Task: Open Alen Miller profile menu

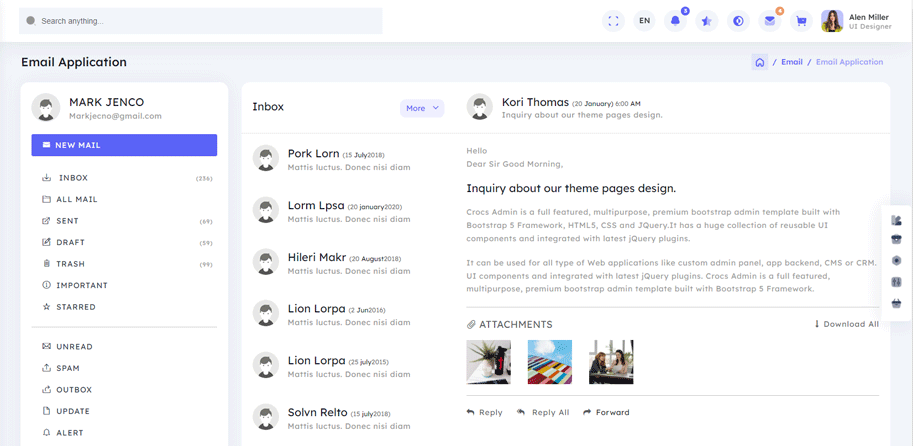Action: pyautogui.click(x=856, y=21)
